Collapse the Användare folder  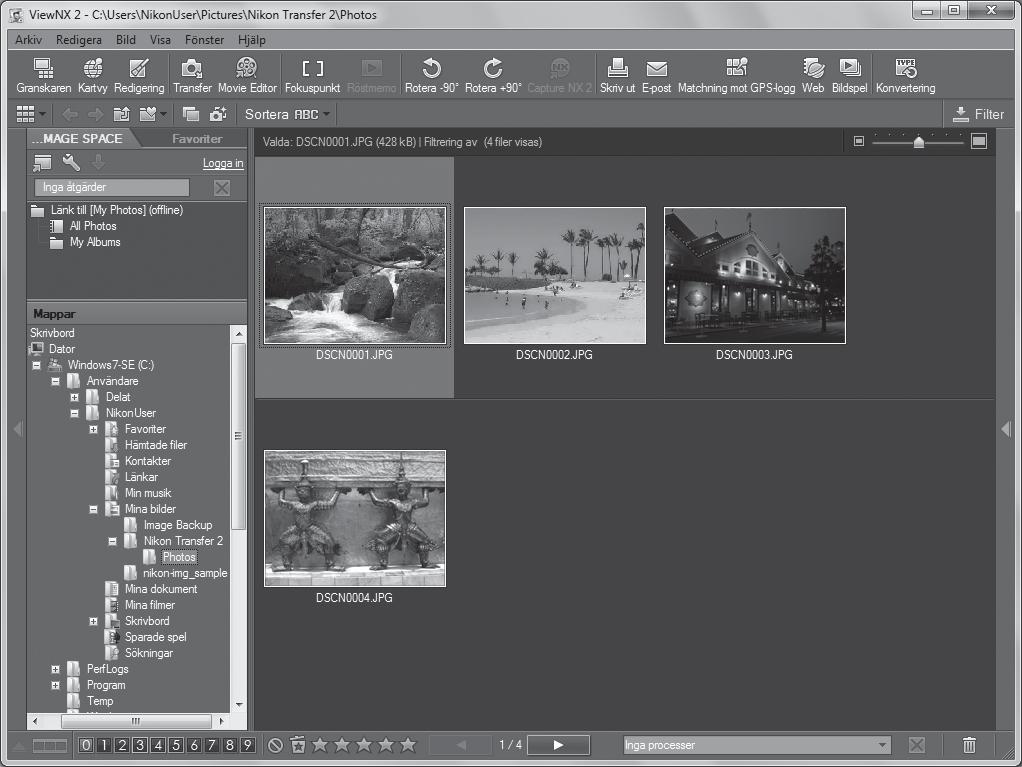(x=55, y=381)
